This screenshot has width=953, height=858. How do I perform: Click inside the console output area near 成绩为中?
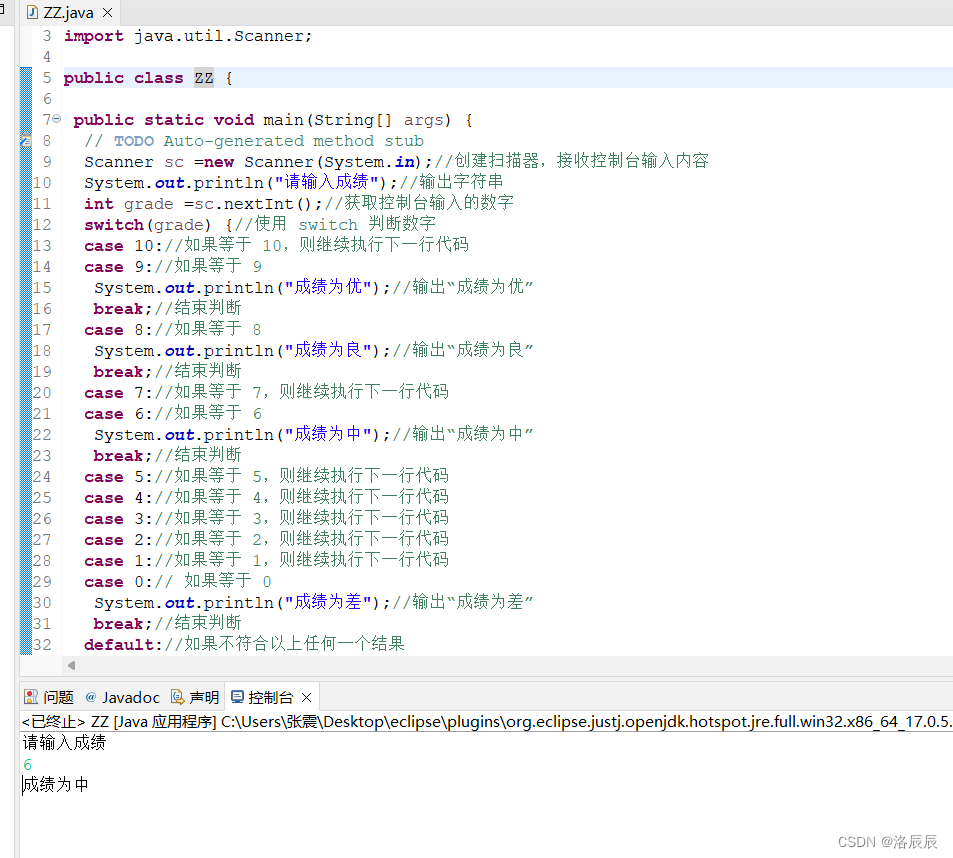[53, 785]
